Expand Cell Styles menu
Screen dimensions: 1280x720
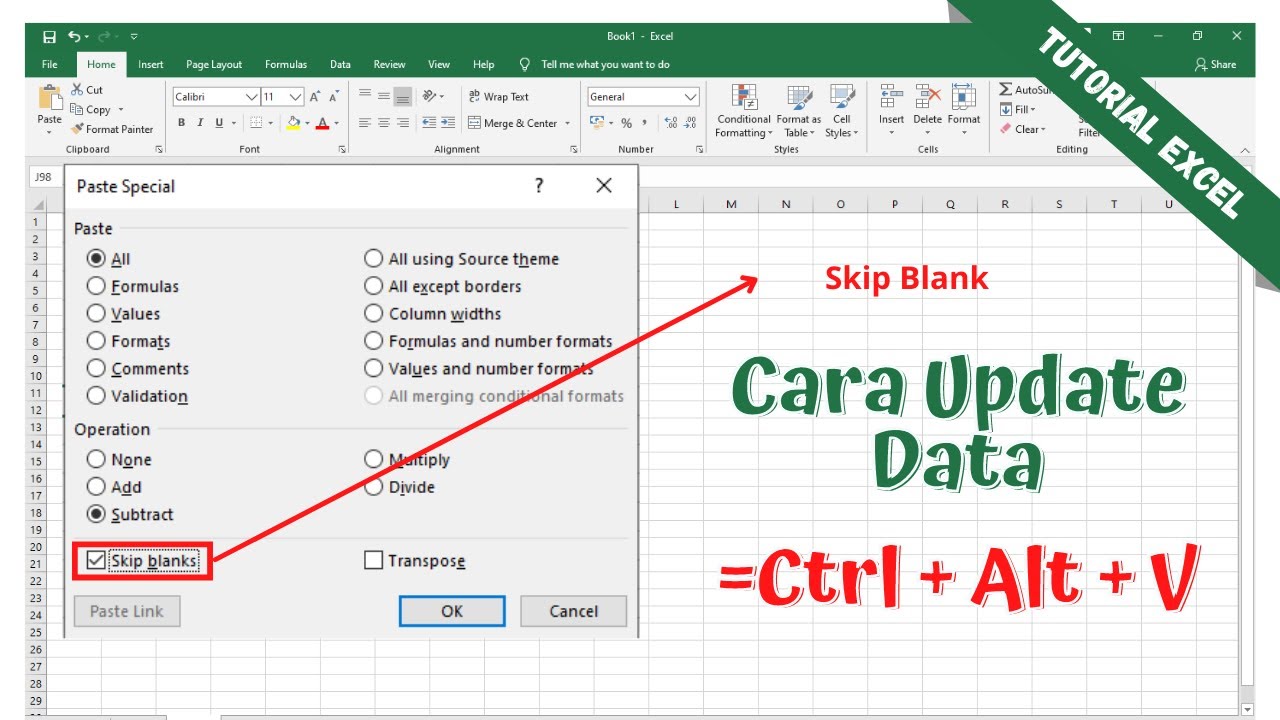(x=842, y=111)
